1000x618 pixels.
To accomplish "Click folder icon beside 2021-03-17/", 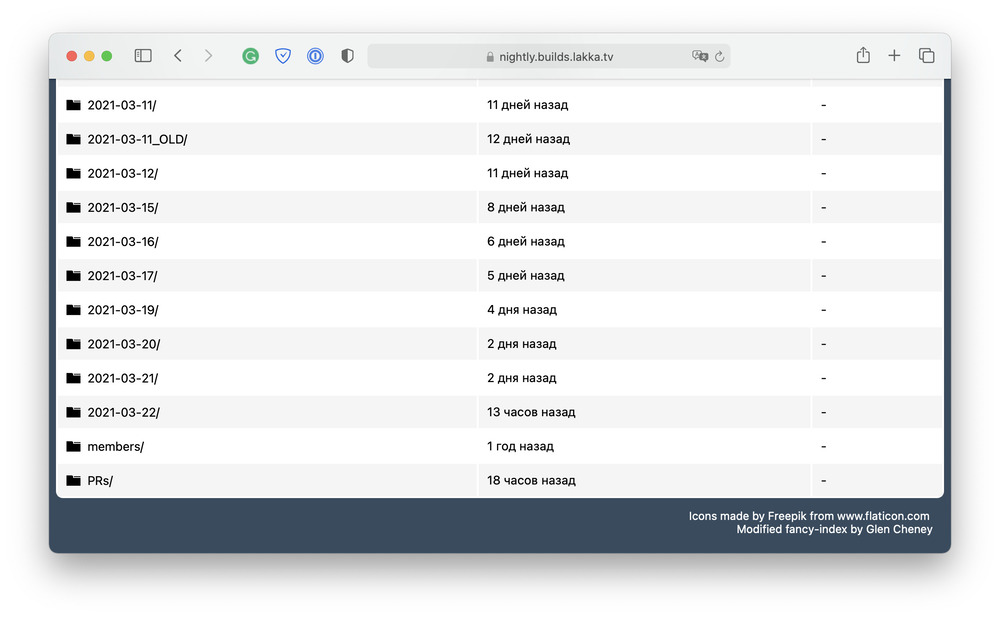I will [73, 275].
